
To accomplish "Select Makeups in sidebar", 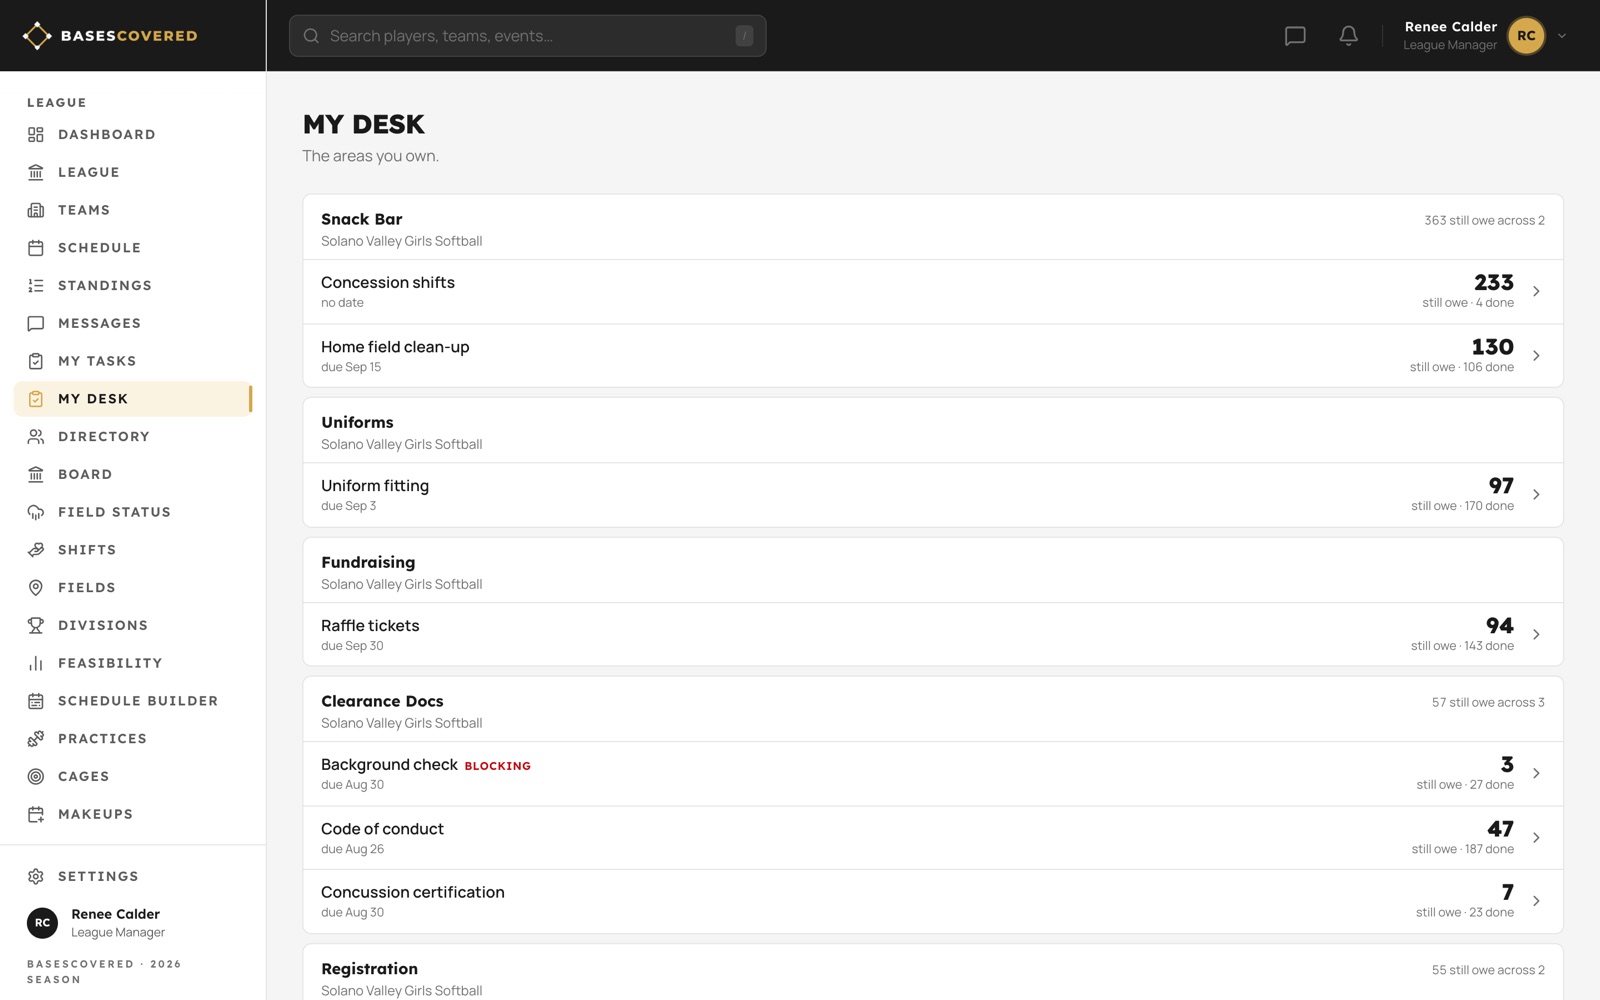I will 133,815.
